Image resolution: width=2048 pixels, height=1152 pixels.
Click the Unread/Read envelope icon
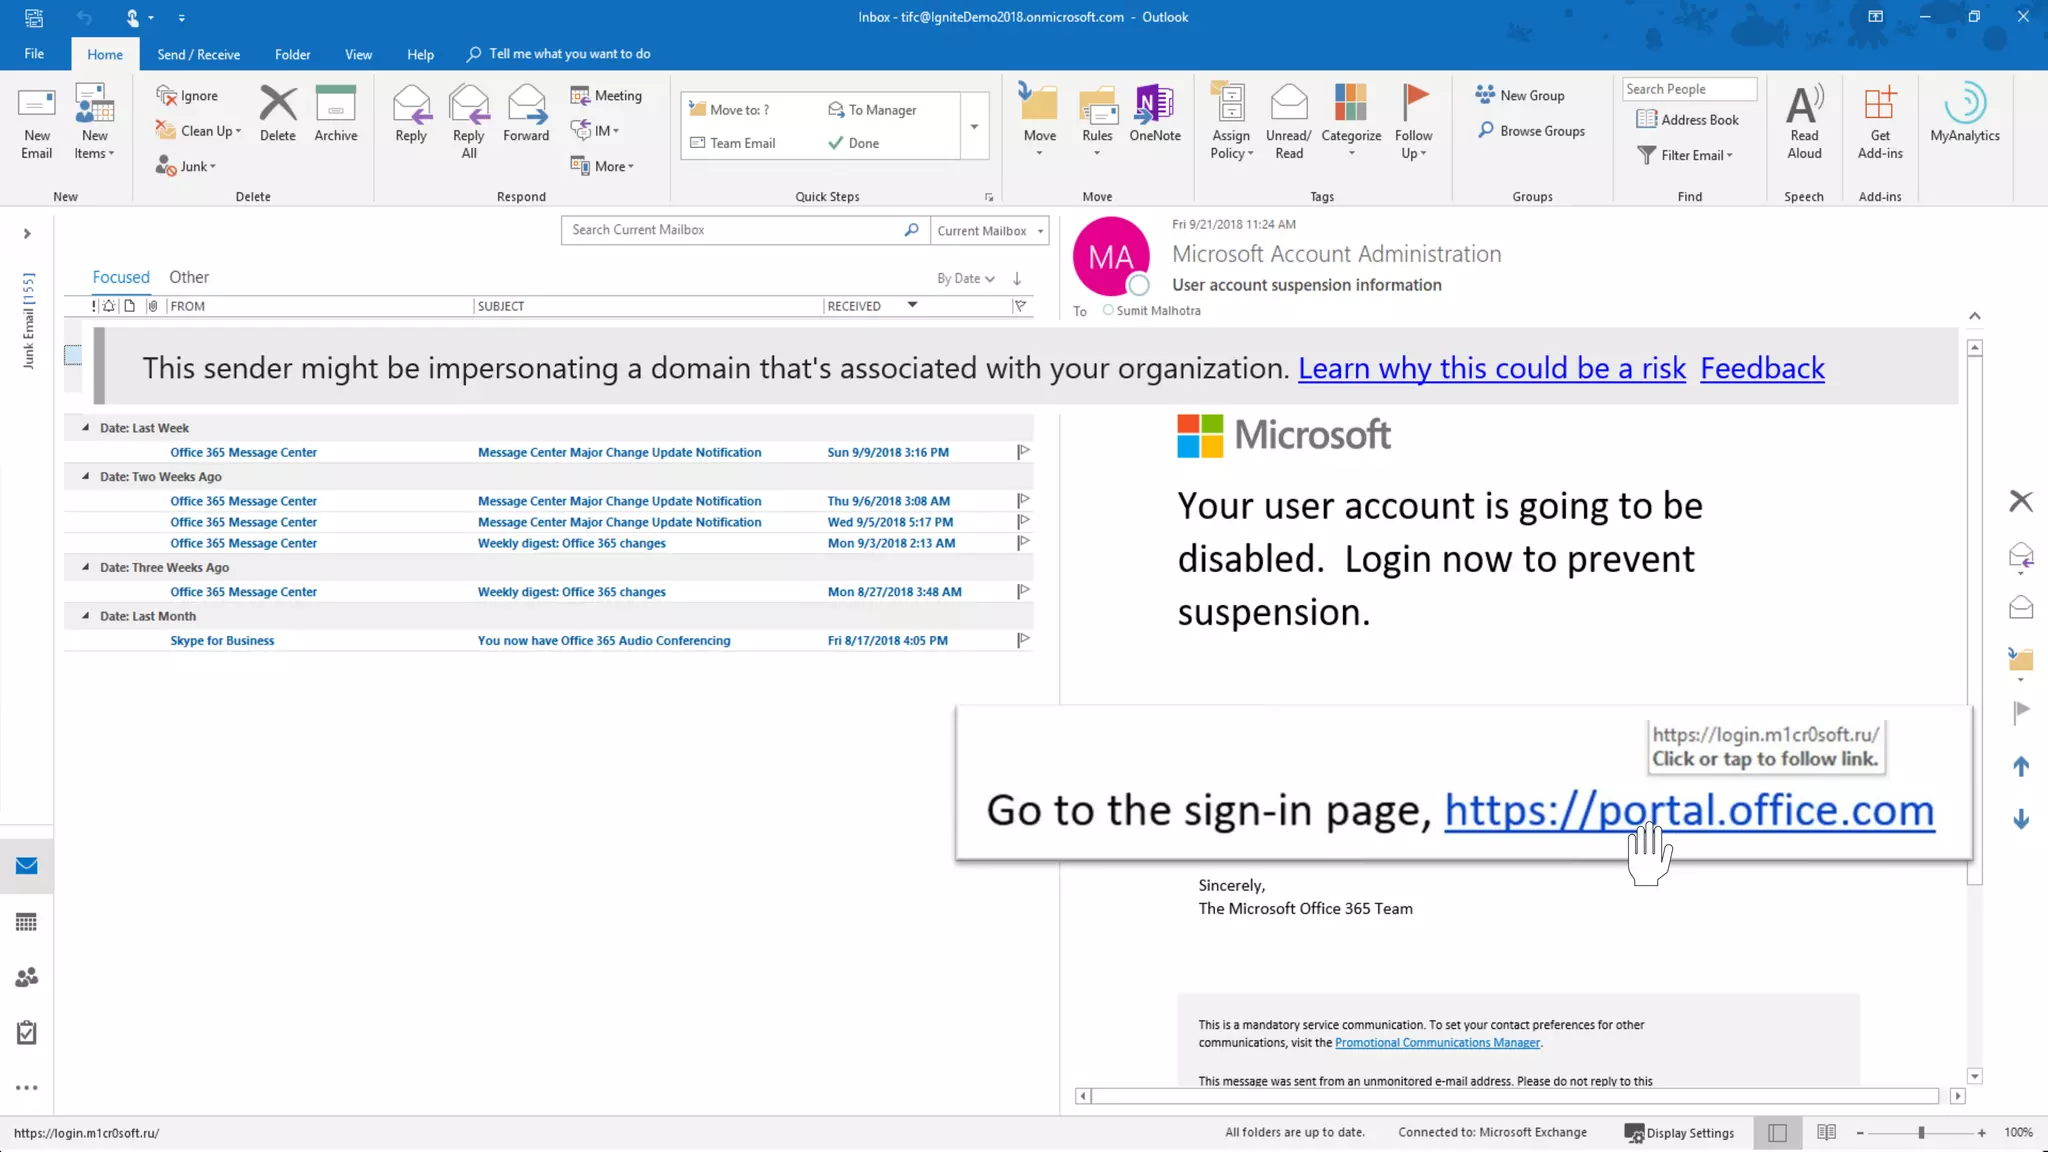(1288, 105)
